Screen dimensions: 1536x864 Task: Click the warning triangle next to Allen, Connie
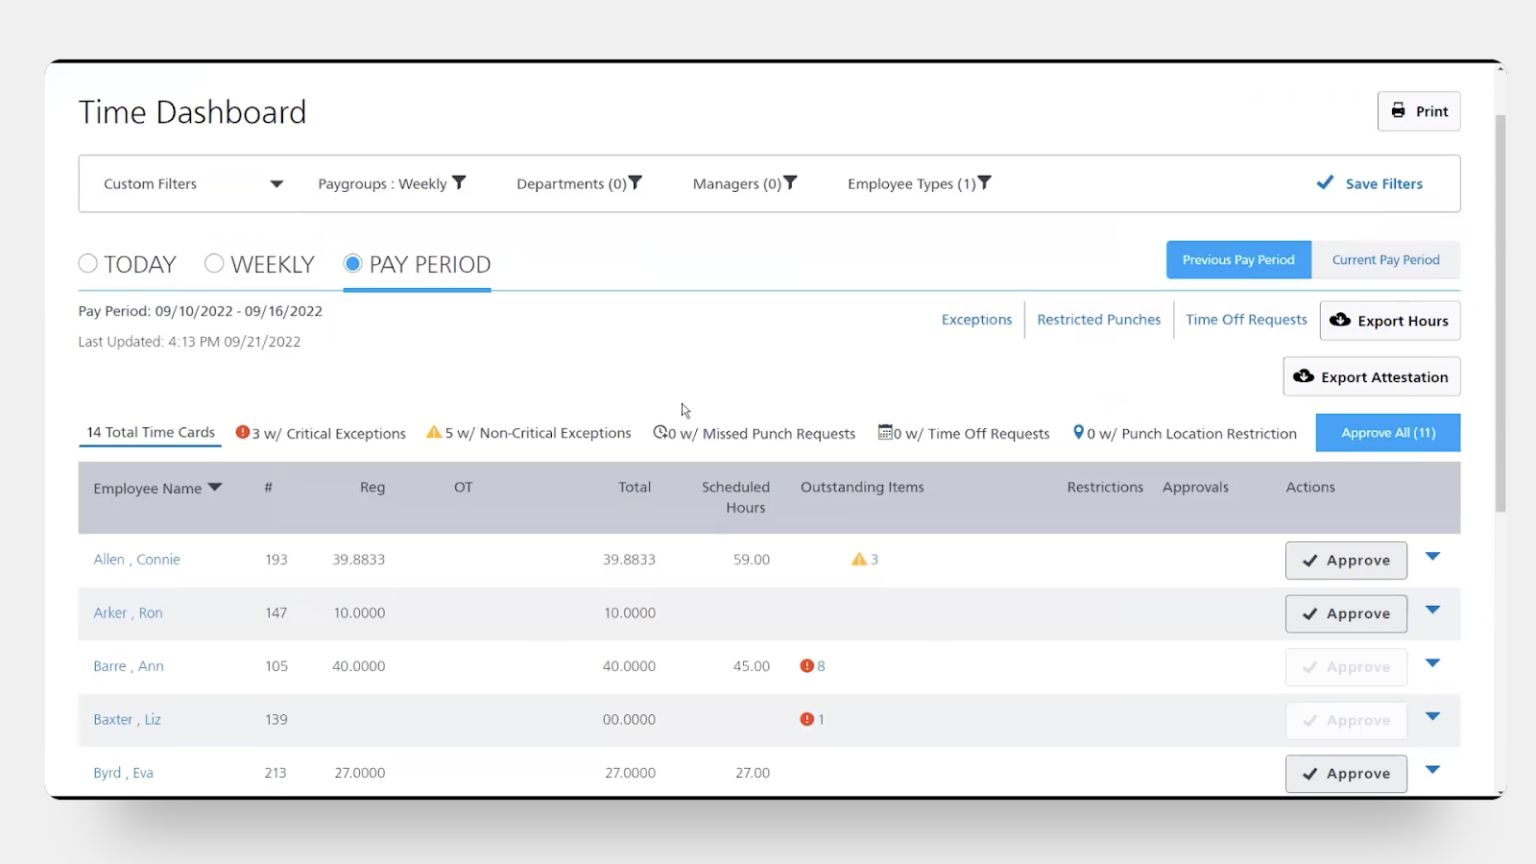857,559
